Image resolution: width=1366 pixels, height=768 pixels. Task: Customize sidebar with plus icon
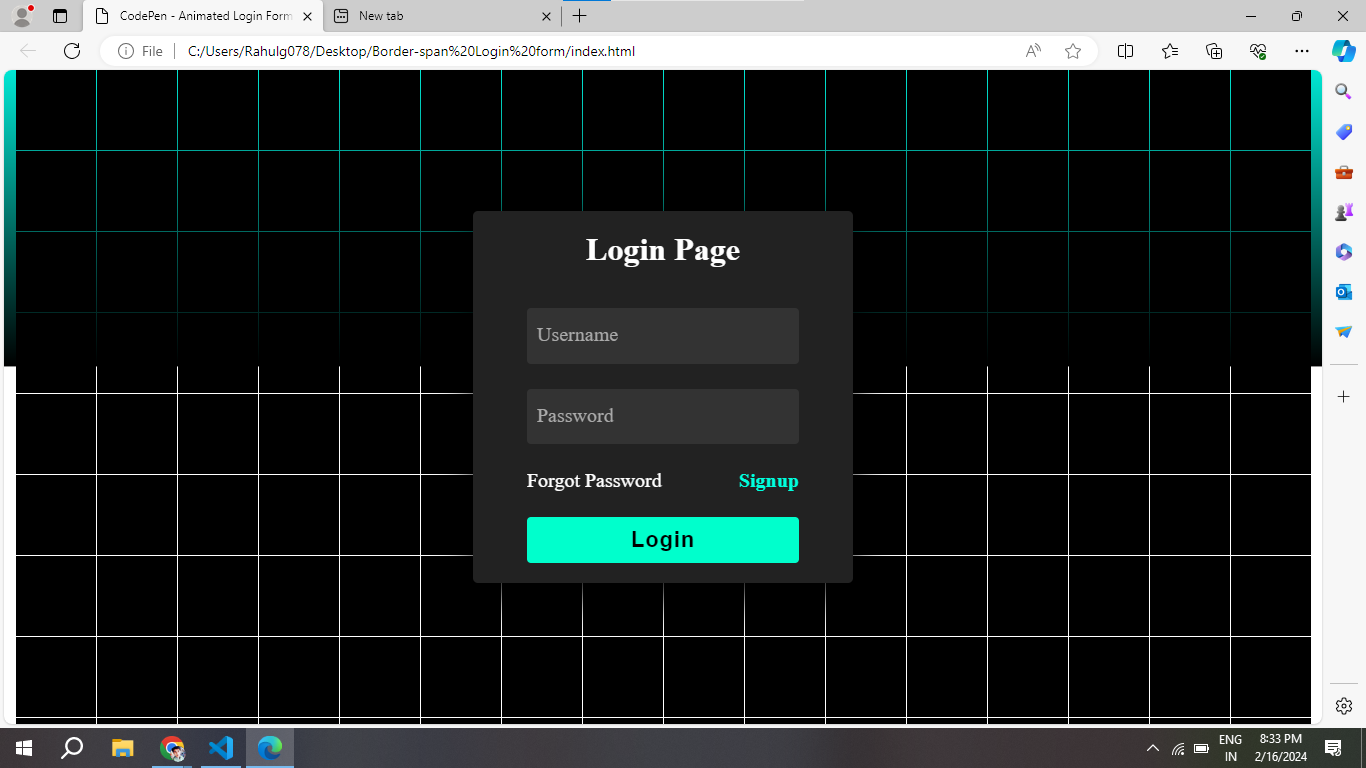(1344, 397)
